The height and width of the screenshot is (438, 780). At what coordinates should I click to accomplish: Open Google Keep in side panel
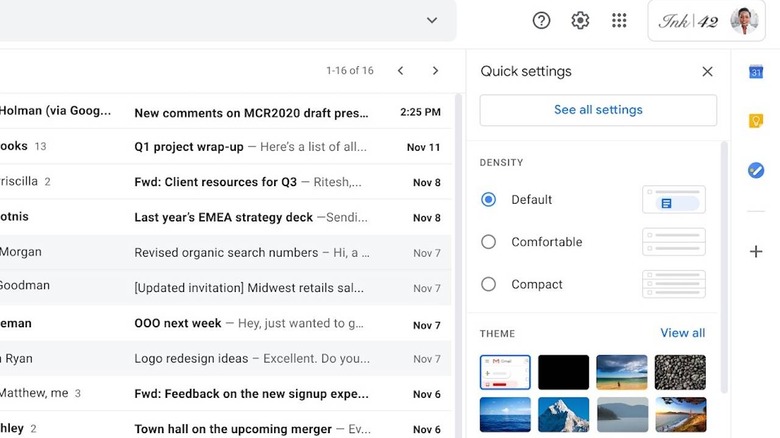[x=756, y=121]
